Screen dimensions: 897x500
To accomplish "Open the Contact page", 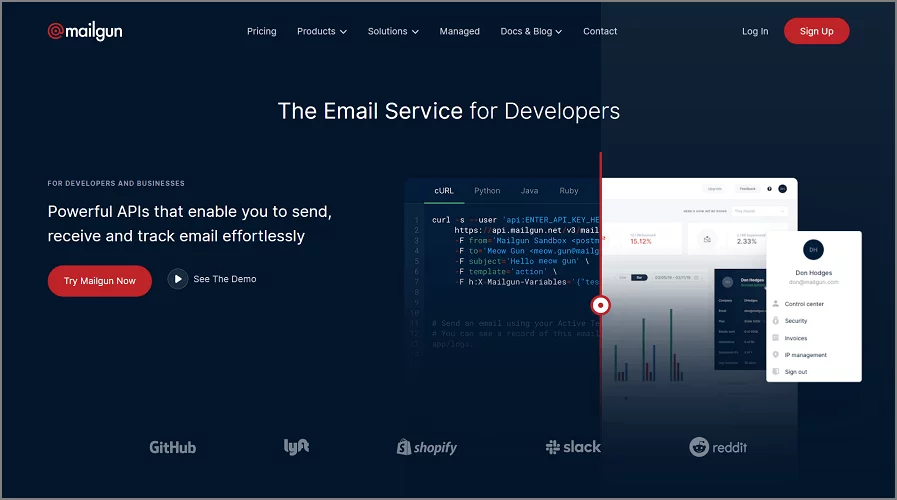I will pyautogui.click(x=600, y=31).
